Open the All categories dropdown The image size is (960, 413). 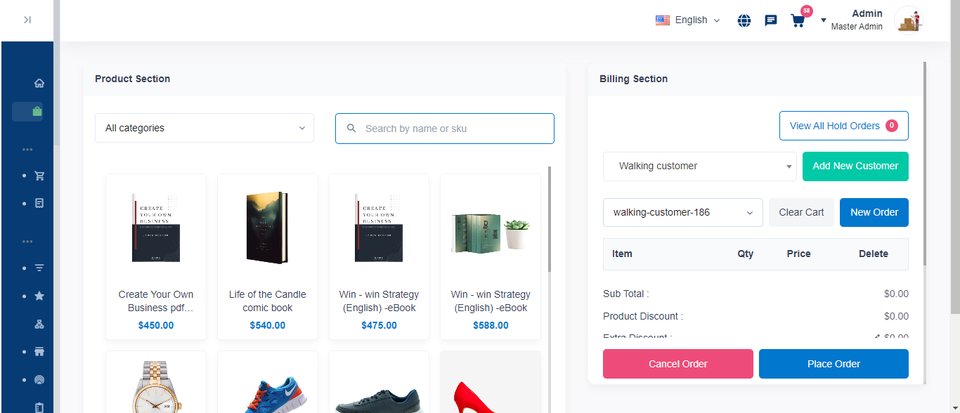coord(204,128)
